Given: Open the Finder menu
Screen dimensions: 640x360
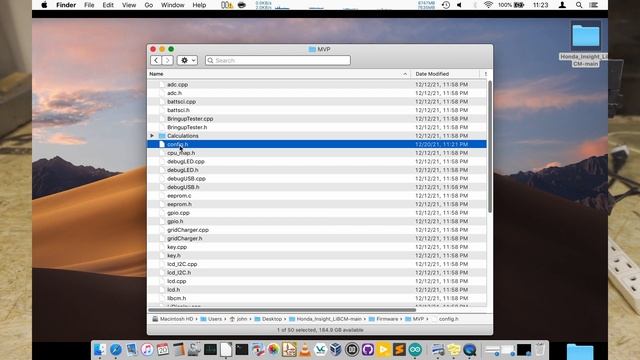Looking at the screenshot, I should (66, 5).
